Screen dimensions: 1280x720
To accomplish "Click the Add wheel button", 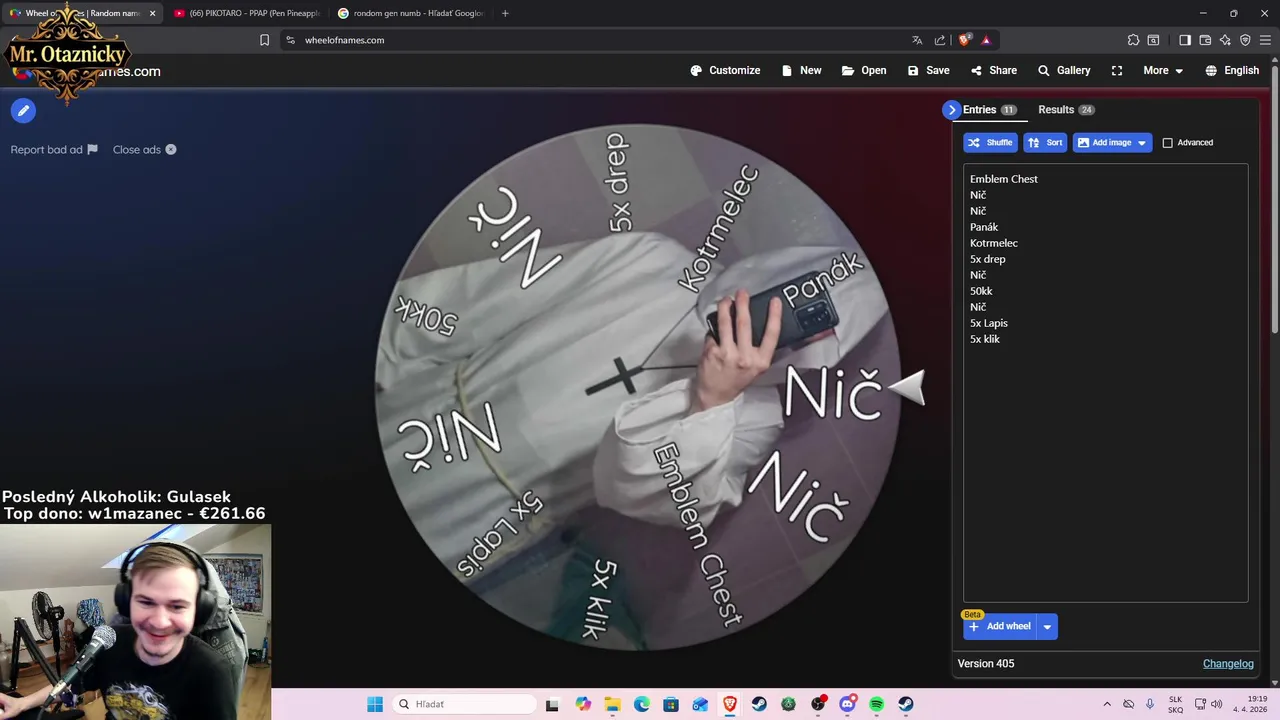I will (x=999, y=627).
